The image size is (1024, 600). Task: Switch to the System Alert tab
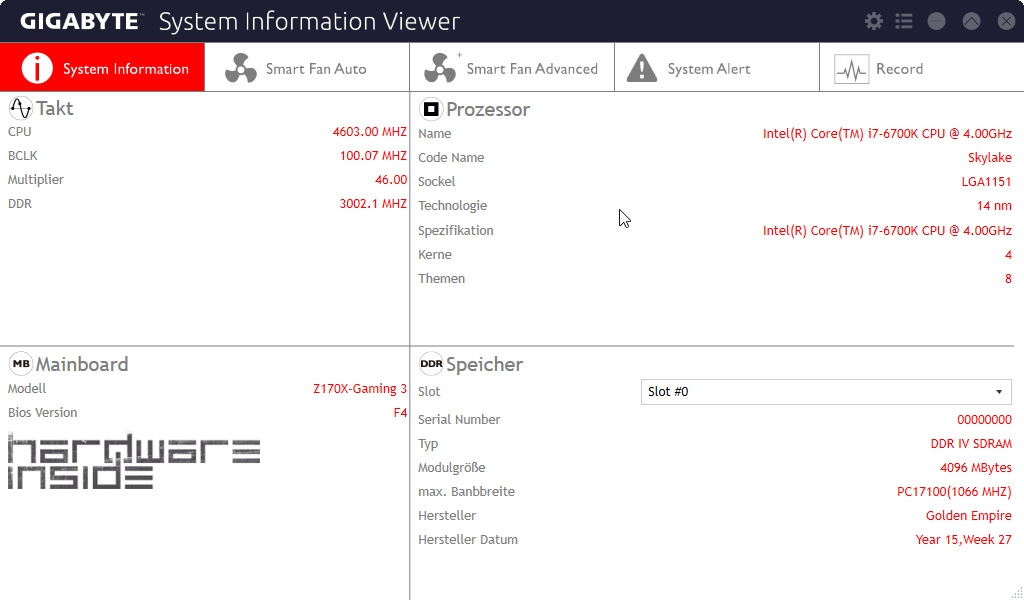[717, 67]
